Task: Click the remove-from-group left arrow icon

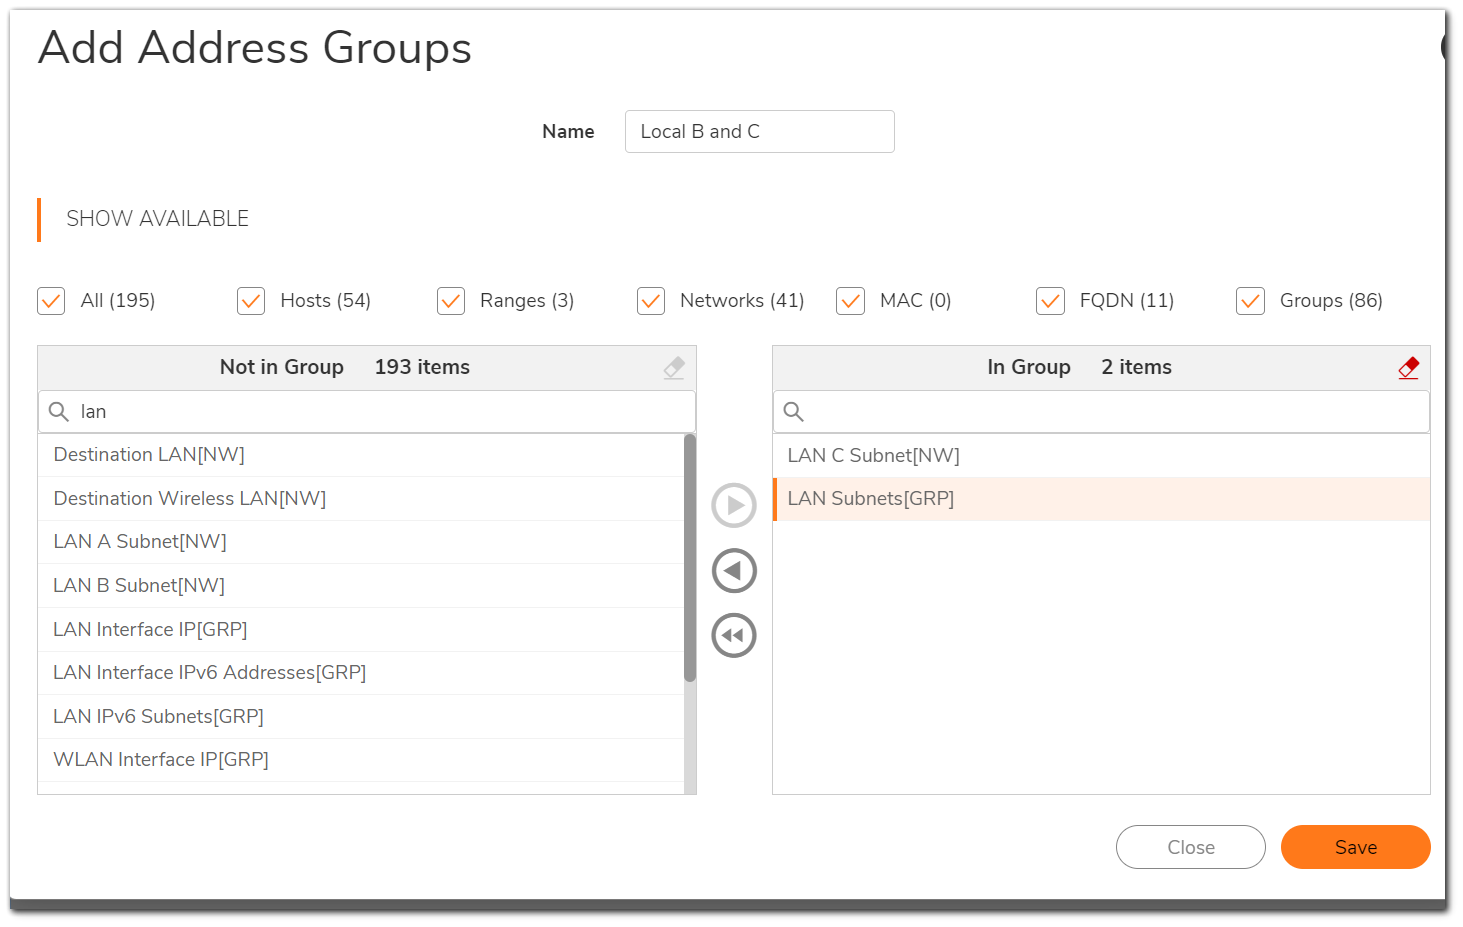Action: pos(734,571)
